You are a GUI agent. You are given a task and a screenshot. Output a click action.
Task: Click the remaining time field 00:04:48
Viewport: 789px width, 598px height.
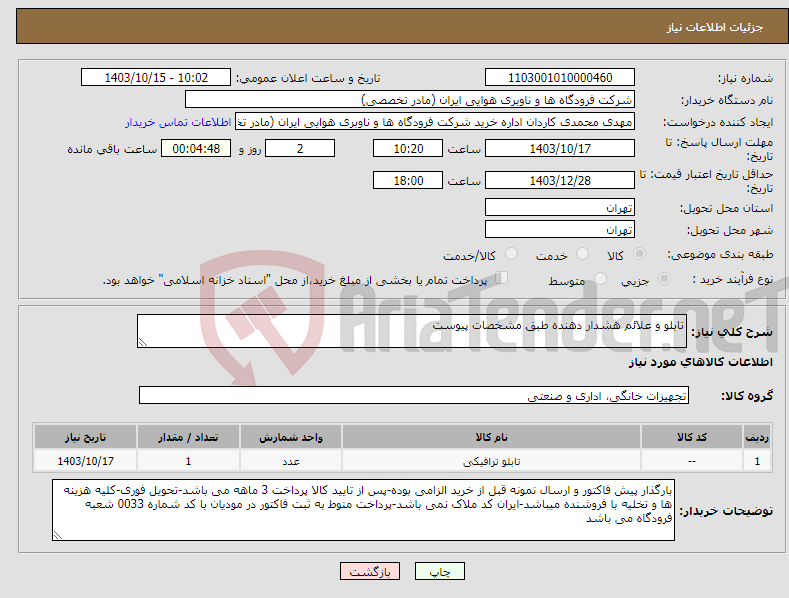[x=196, y=148]
